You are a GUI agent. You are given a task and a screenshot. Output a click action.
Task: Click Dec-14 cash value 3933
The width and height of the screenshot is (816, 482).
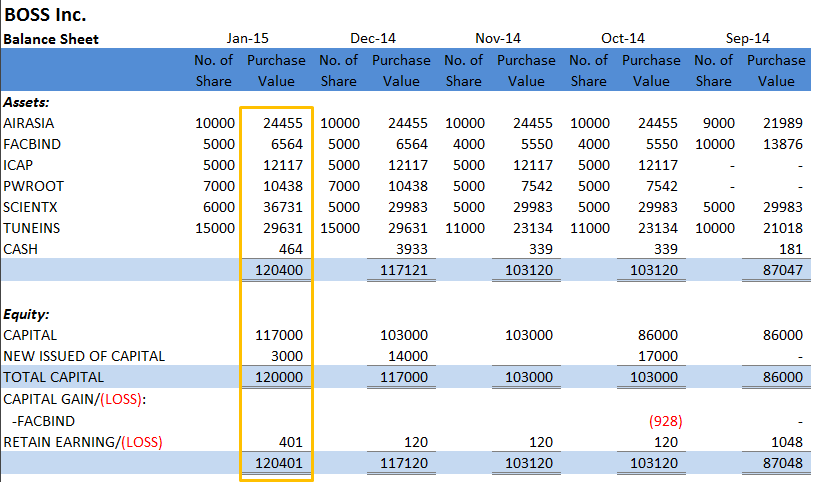pos(412,249)
